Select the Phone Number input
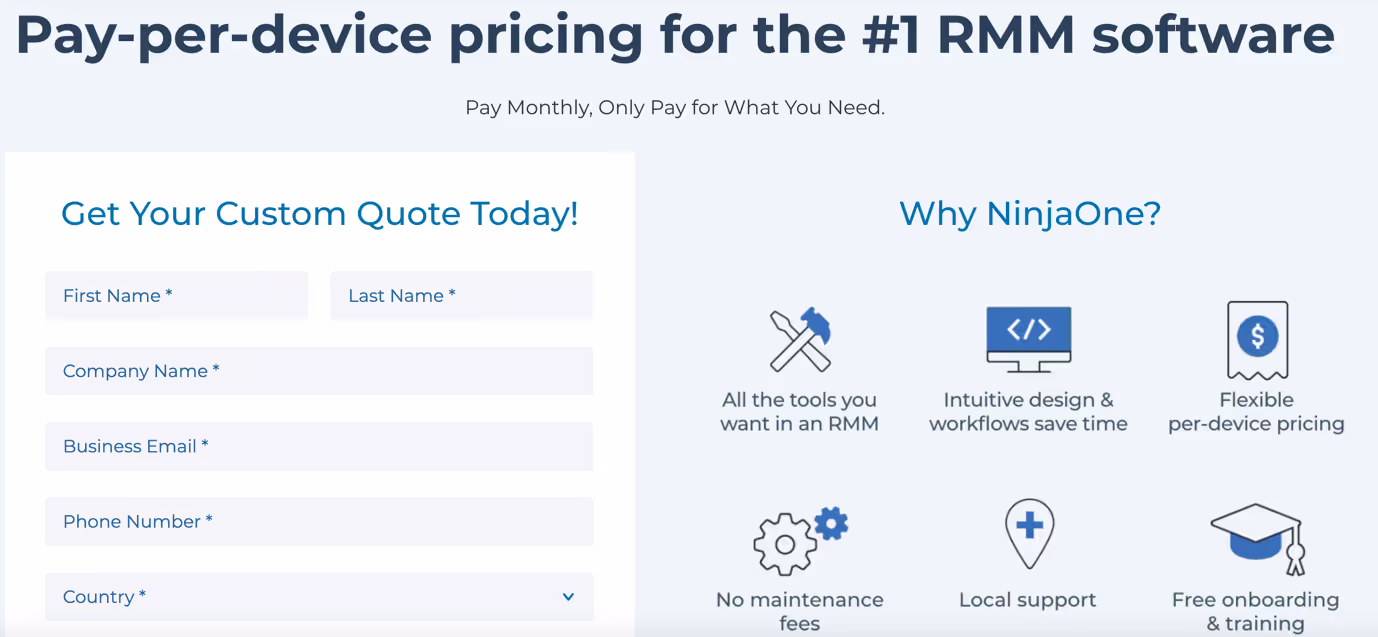This screenshot has height=637, width=1378. 319,521
